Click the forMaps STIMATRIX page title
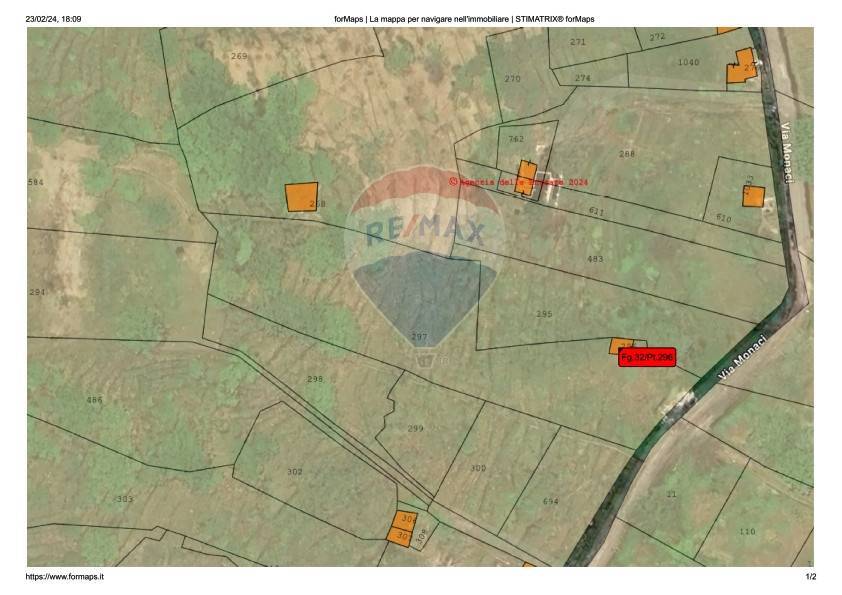 (464, 19)
